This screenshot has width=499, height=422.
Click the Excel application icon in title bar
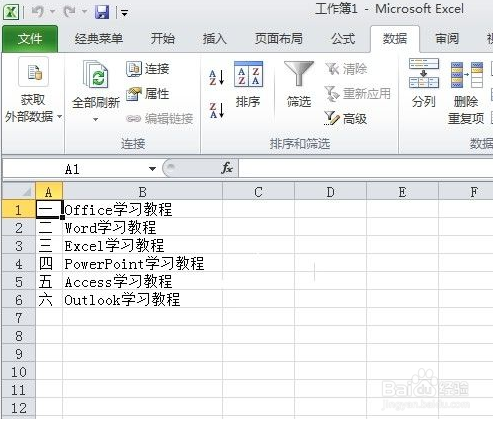point(11,12)
